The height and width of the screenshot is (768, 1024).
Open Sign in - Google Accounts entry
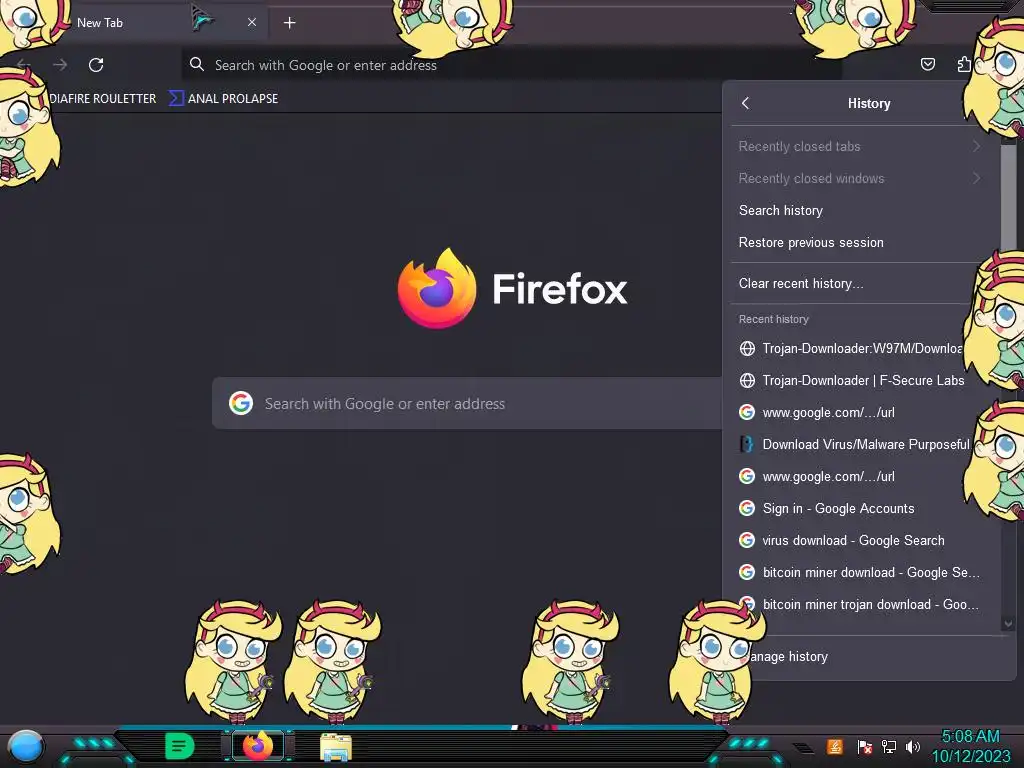(859, 508)
